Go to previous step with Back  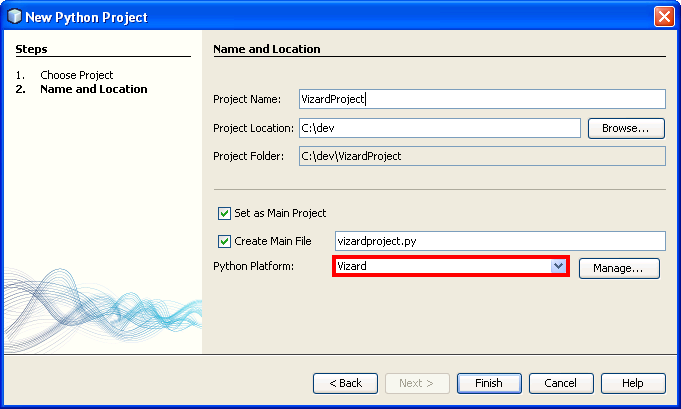(345, 383)
